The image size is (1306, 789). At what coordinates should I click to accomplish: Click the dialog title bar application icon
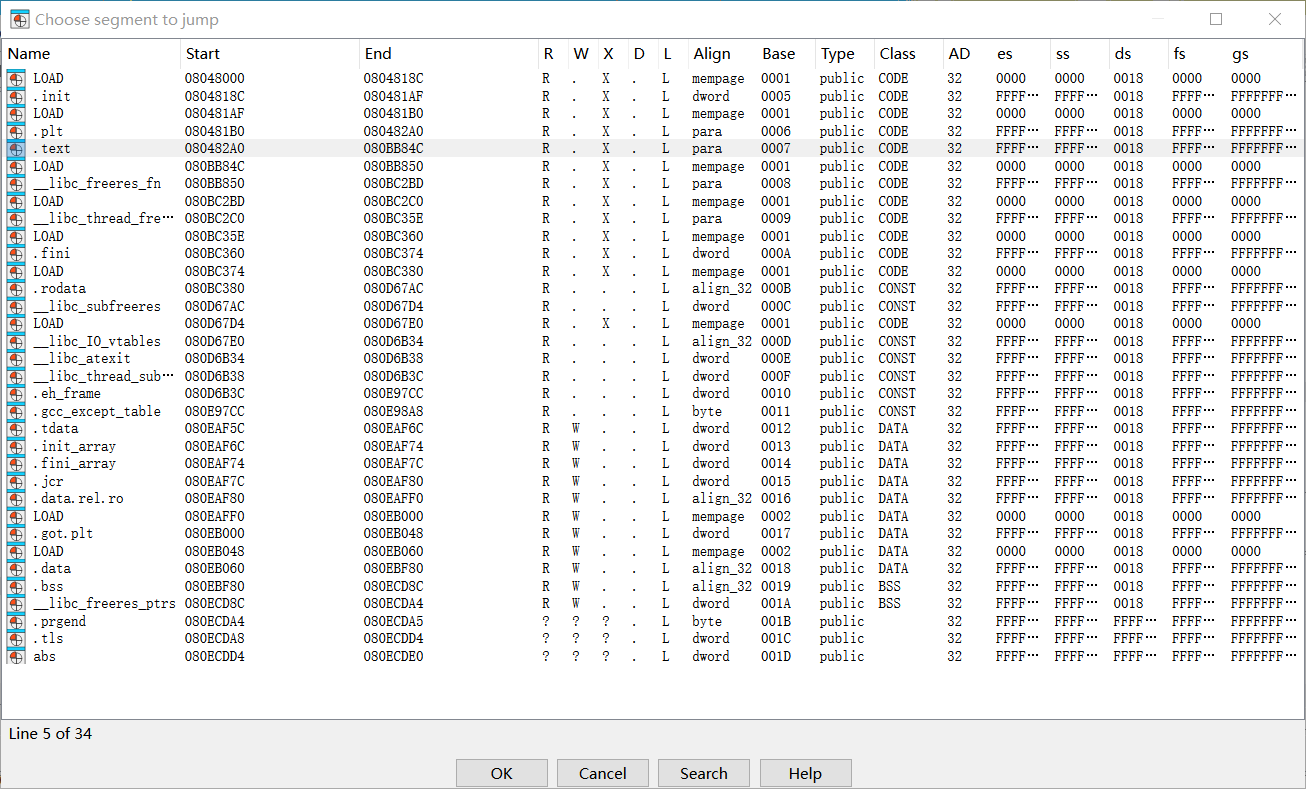19,19
